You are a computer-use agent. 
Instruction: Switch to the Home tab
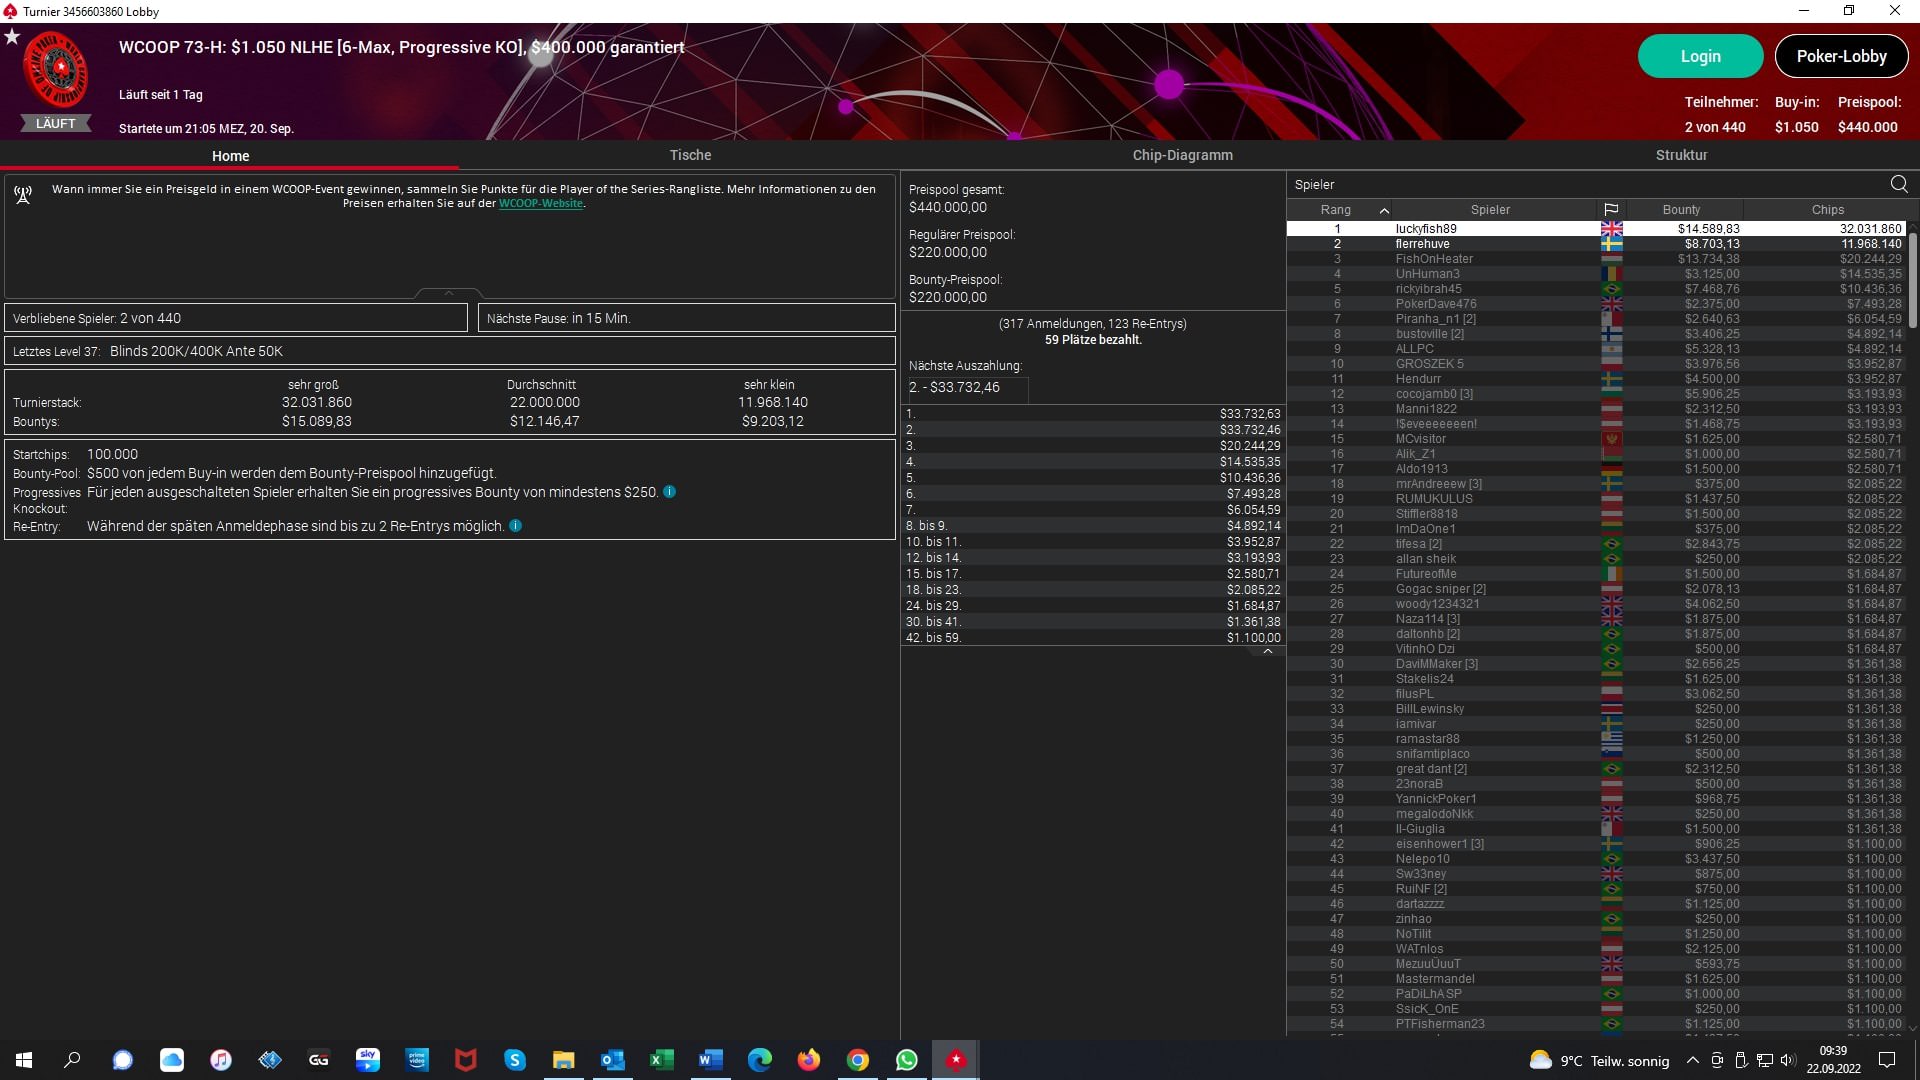click(x=230, y=156)
